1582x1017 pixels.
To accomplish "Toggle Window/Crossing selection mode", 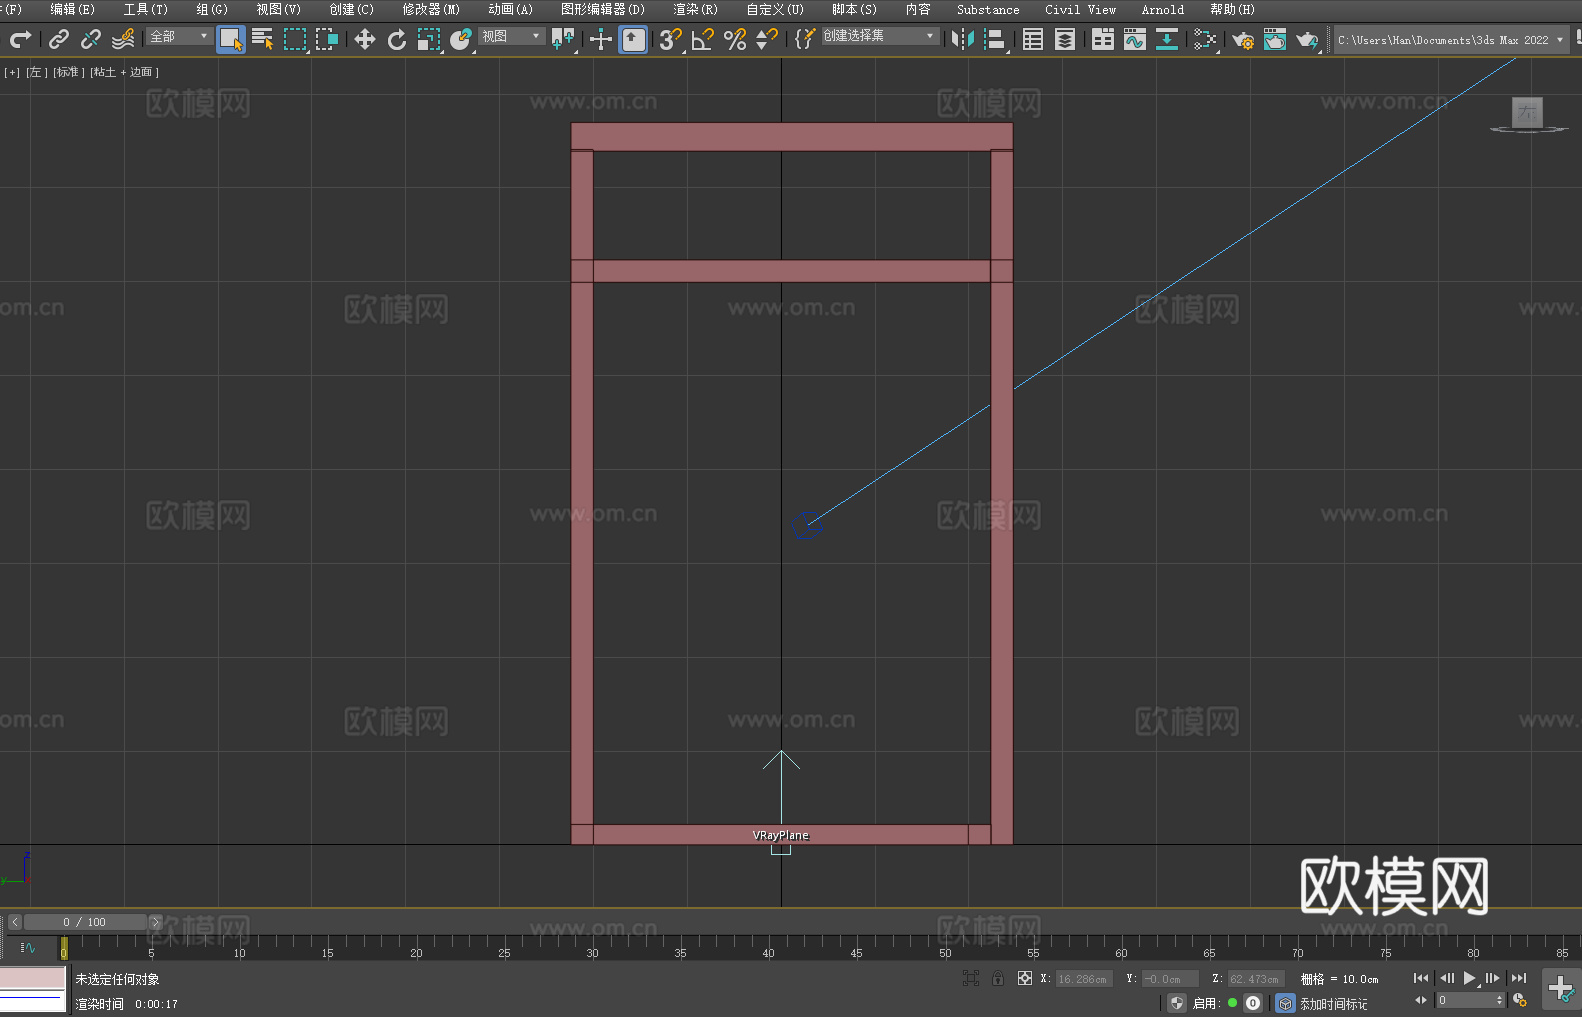I will 327,39.
